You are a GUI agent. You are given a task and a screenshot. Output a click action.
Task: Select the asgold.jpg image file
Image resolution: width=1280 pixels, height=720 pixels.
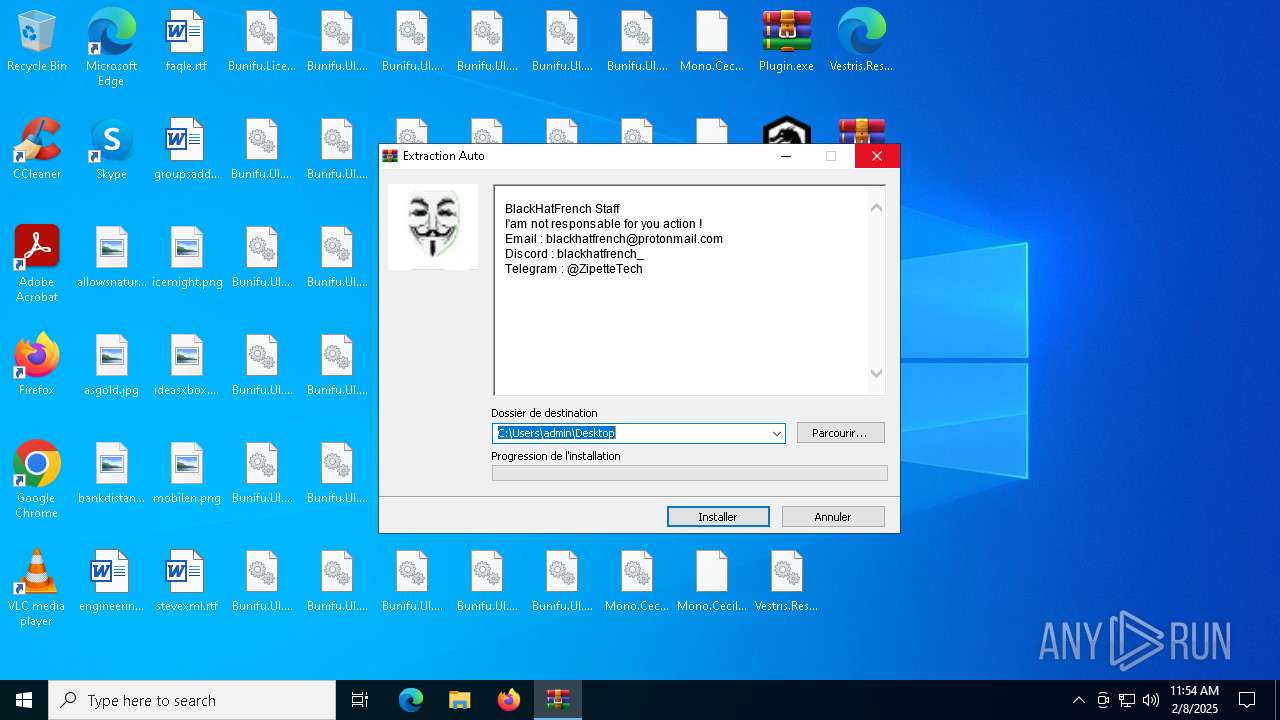[x=111, y=365]
